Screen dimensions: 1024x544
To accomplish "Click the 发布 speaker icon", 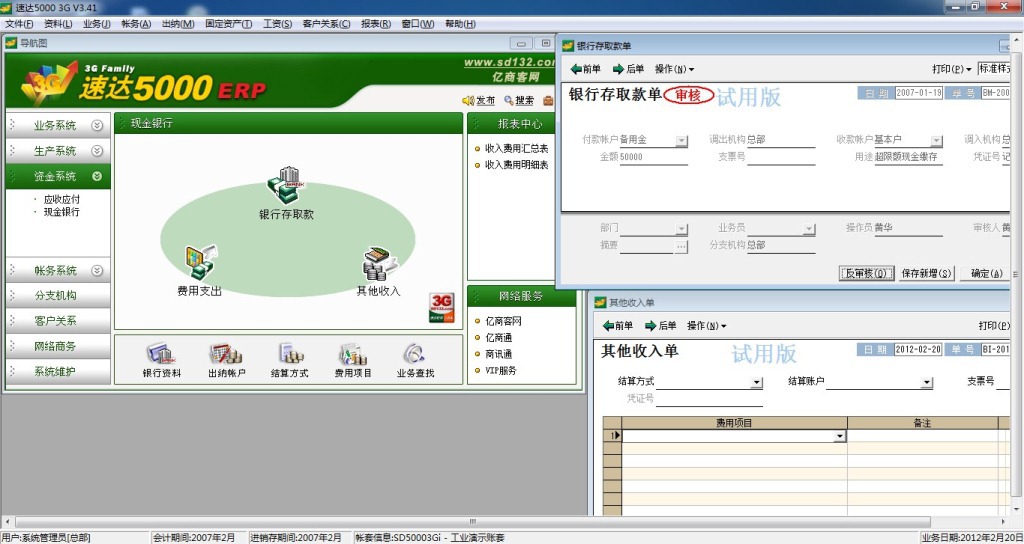I will 468,101.
